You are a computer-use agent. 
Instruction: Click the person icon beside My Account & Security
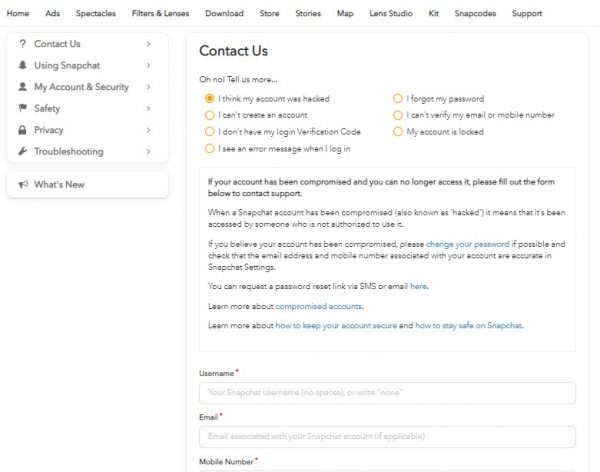[x=22, y=87]
